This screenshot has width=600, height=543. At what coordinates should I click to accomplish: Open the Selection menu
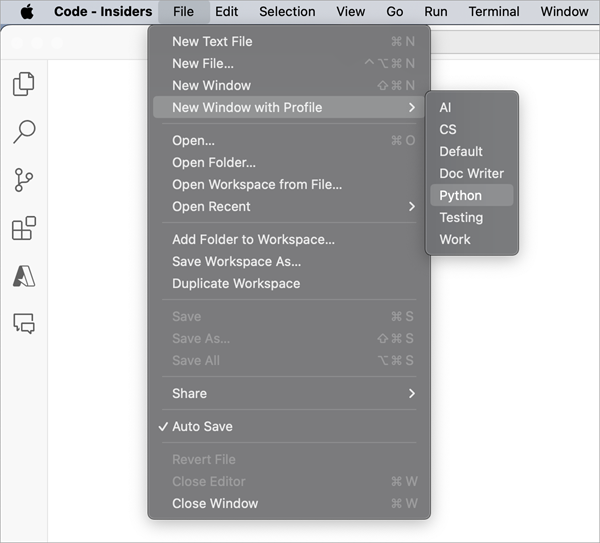287,12
